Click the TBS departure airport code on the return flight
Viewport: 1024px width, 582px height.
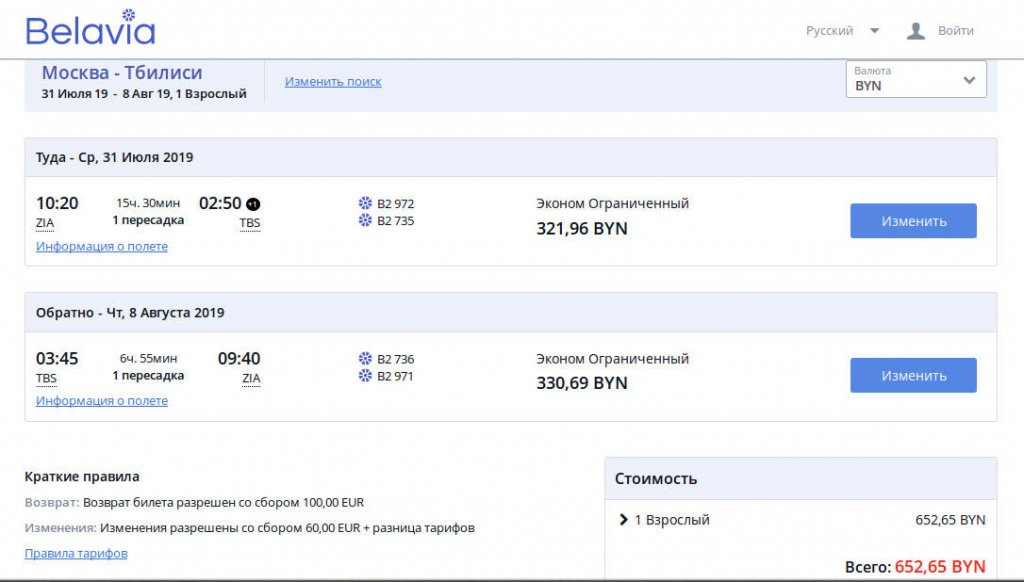coord(46,378)
